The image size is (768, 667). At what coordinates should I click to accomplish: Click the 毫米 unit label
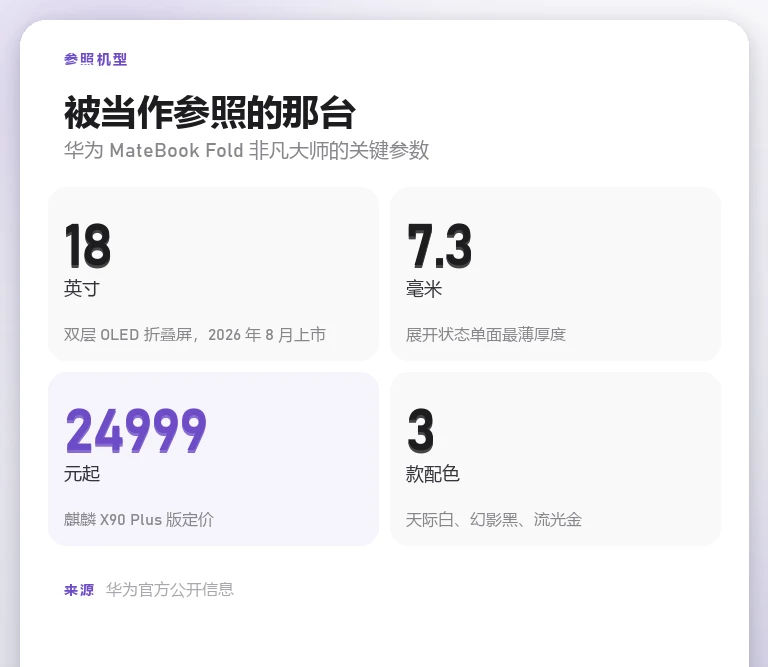424,288
